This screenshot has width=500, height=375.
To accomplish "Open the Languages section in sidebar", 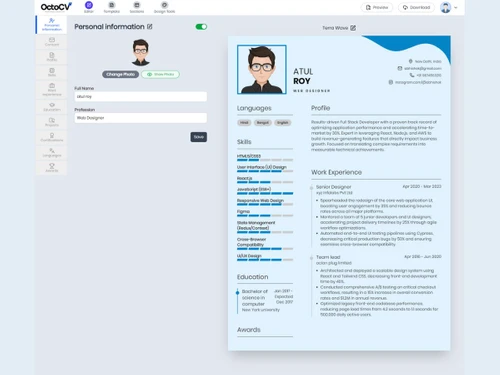I will point(52,153).
